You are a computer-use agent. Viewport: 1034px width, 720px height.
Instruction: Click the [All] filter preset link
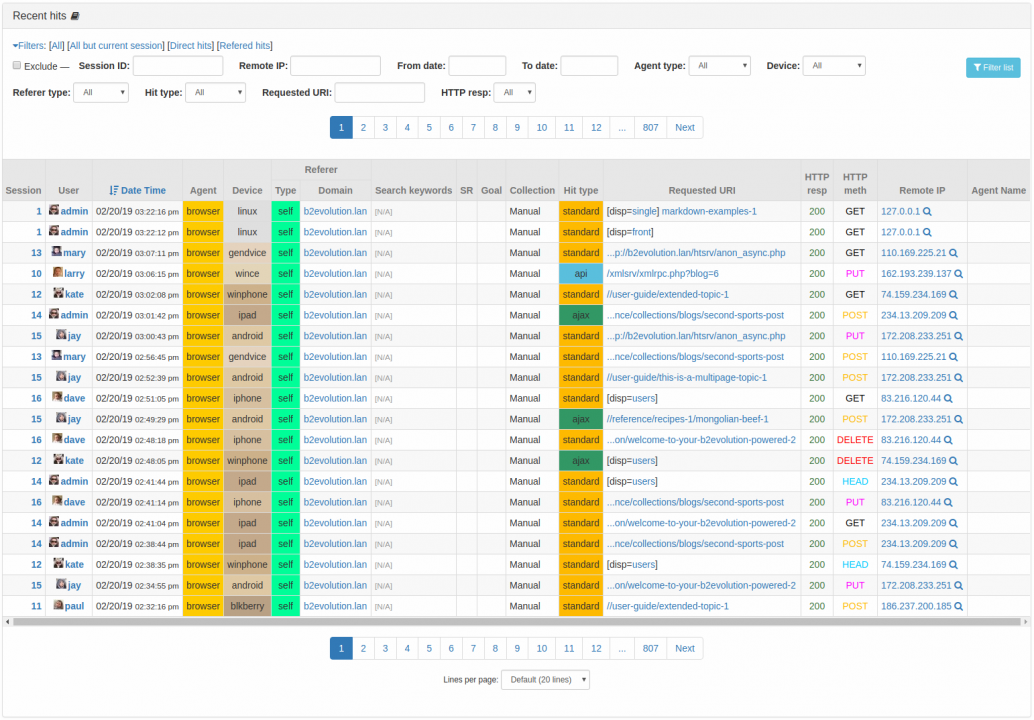tap(57, 45)
